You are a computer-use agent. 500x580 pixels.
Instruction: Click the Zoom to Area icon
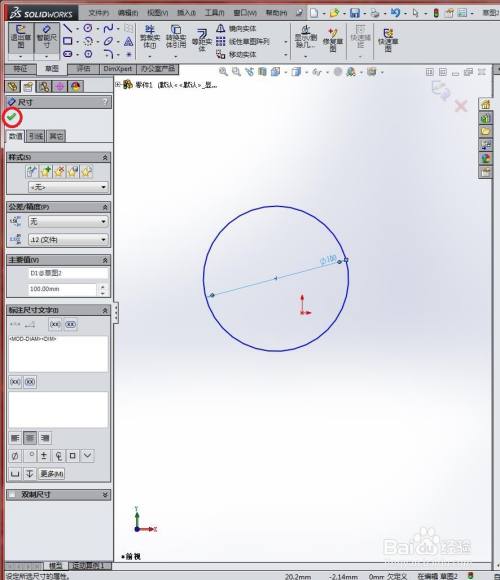coord(236,71)
